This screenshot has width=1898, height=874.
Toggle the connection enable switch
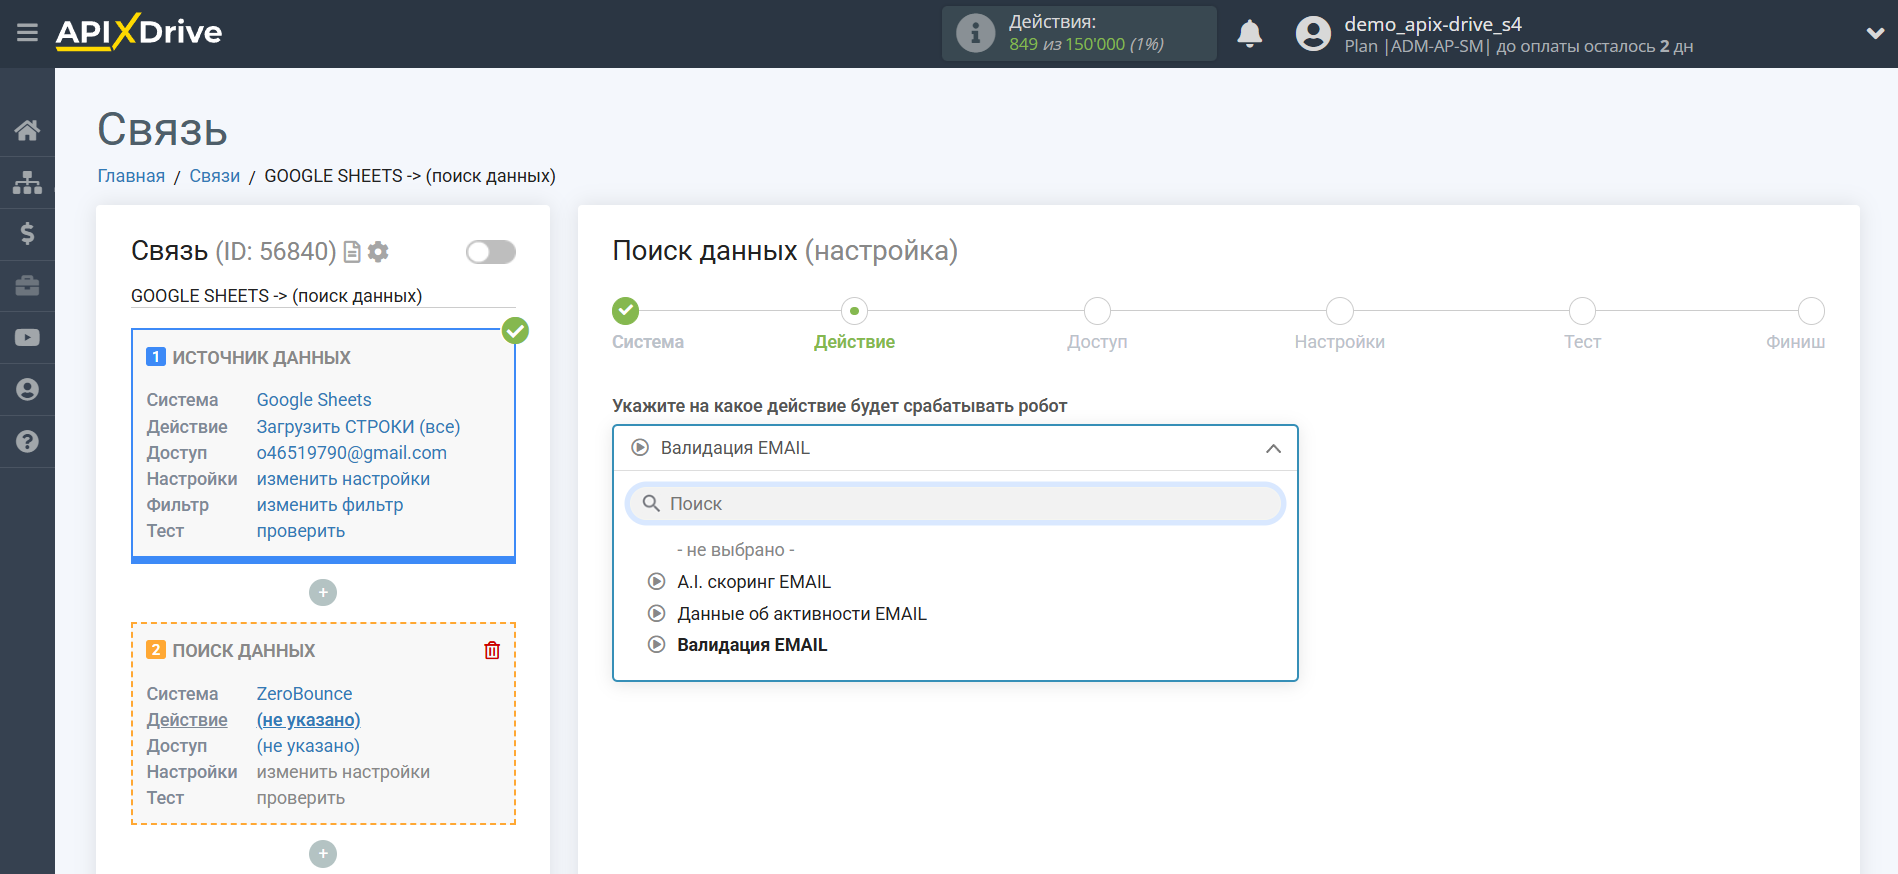(490, 252)
